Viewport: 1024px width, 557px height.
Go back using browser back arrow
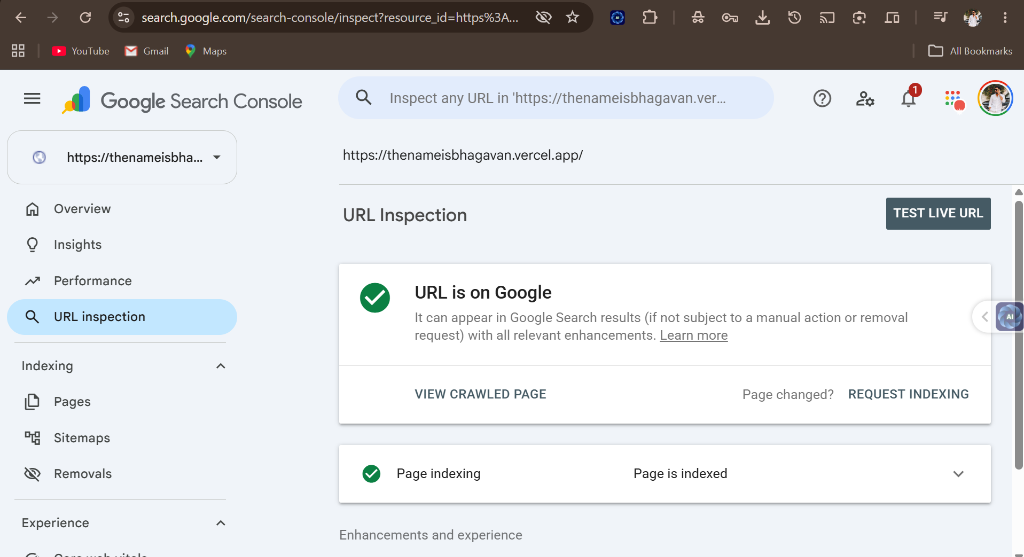coord(20,18)
